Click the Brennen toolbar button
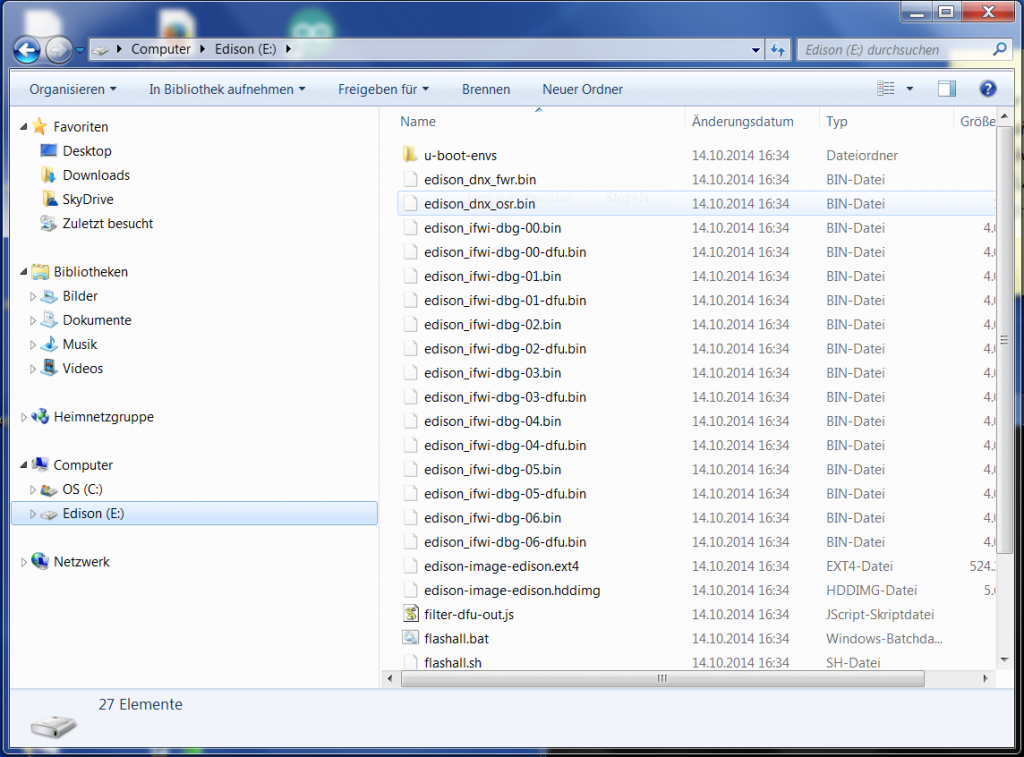The image size is (1024, 757). (486, 89)
